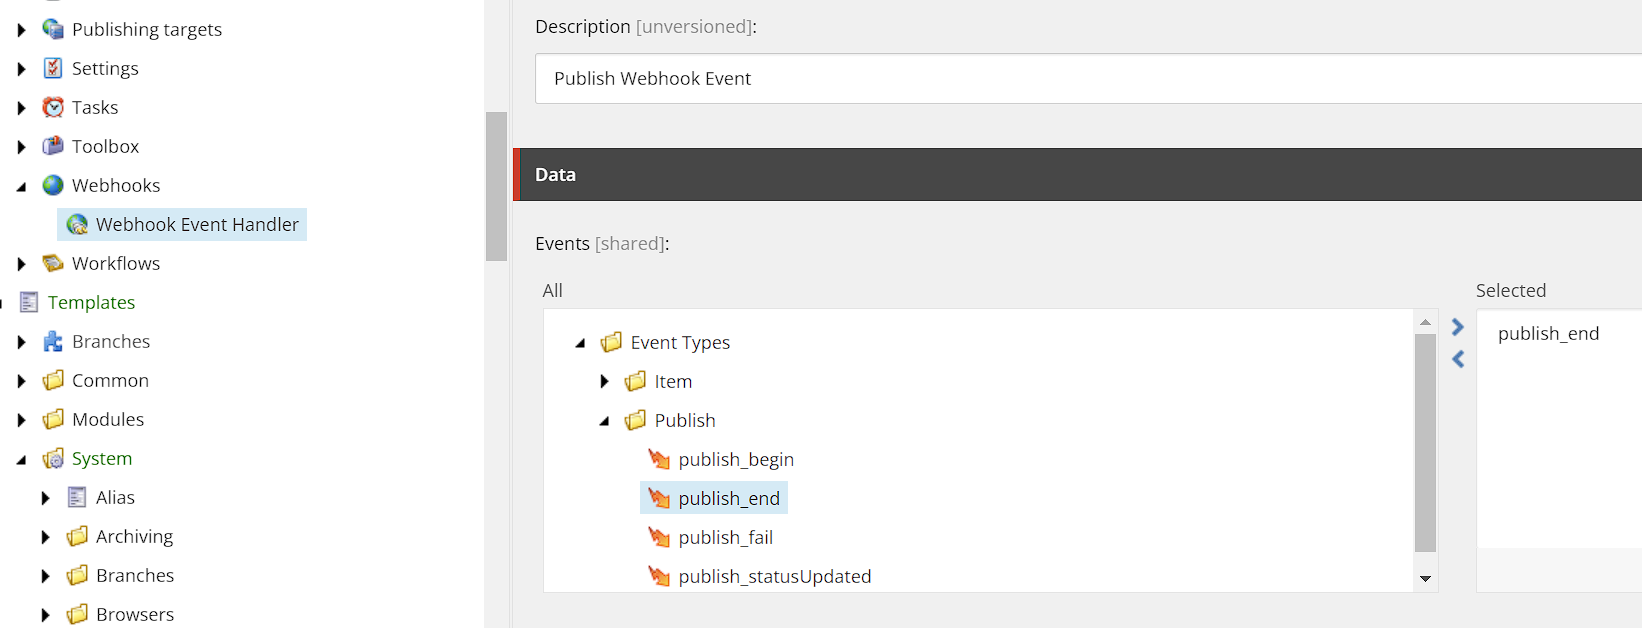Image resolution: width=1642 pixels, height=628 pixels.
Task: Click the publish_end event icon in All list
Action: [659, 498]
